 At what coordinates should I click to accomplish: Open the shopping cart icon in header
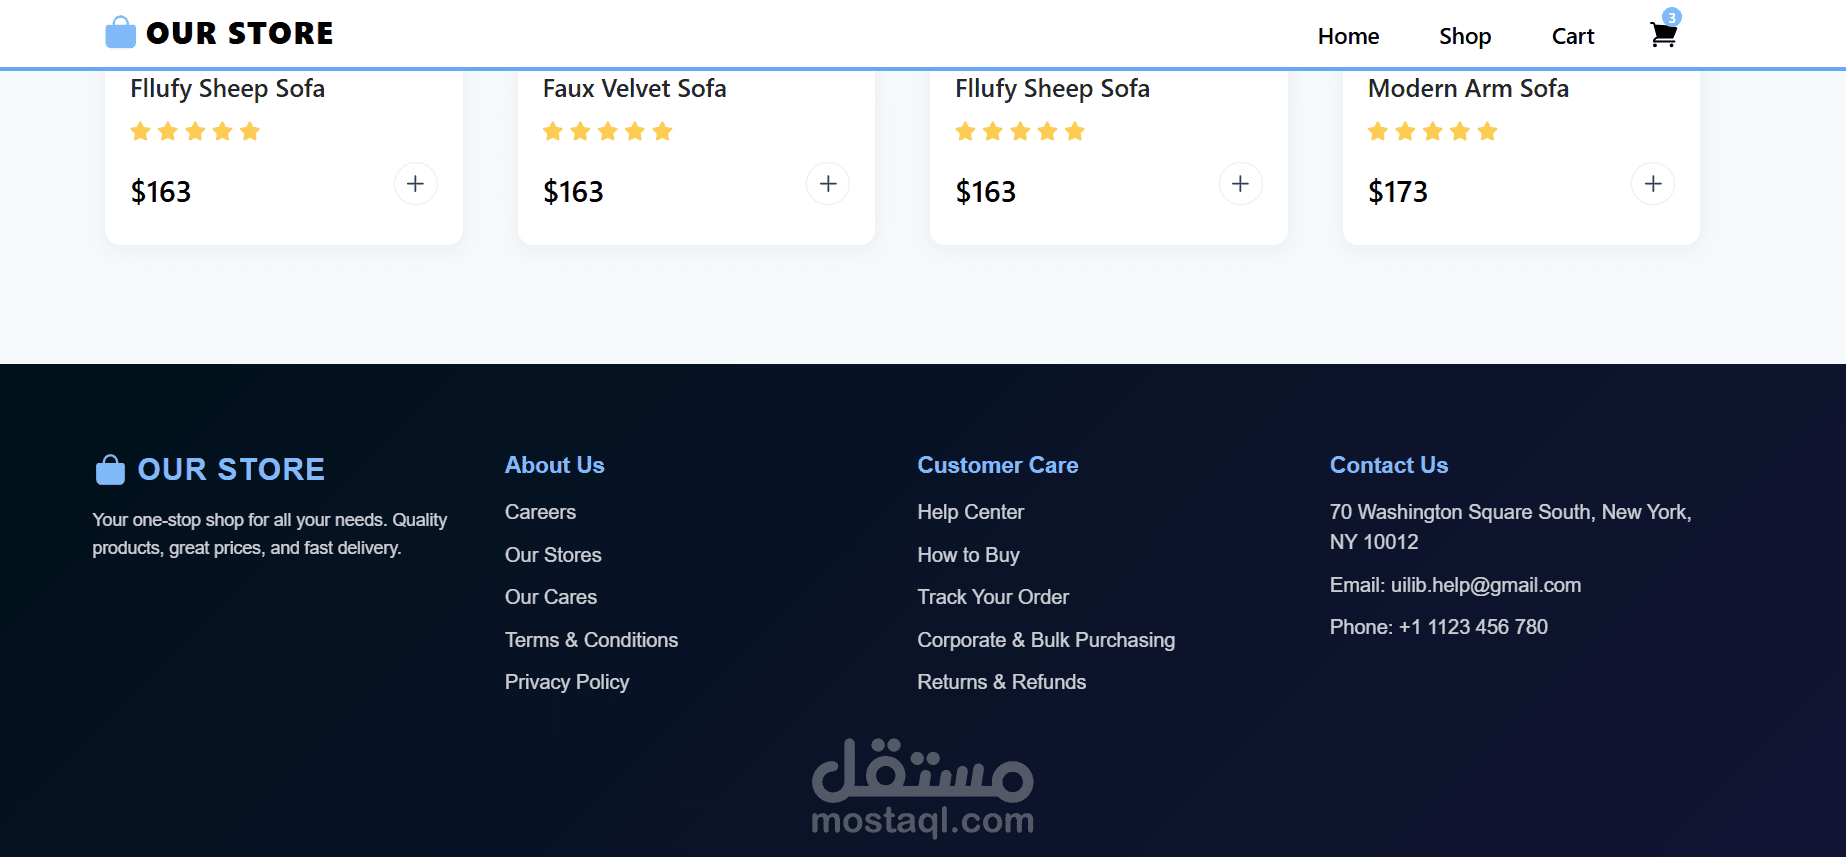1662,36
